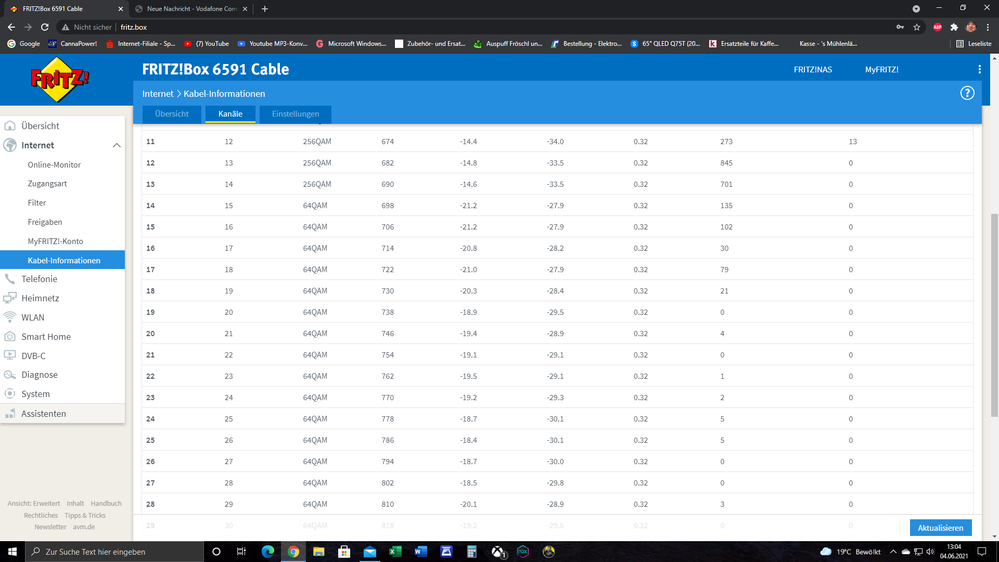
Task: Bookmark this page with the star icon
Action: pyautogui.click(x=917, y=27)
